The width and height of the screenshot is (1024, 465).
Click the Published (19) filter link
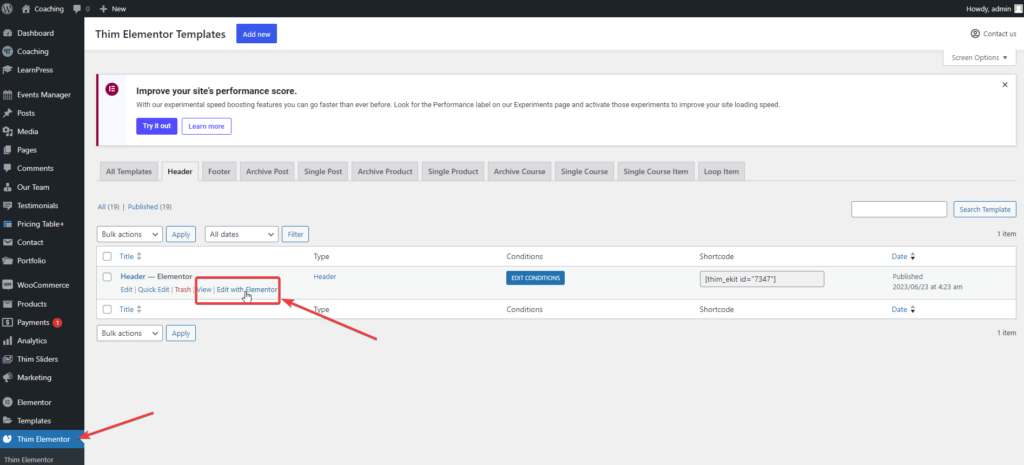pyautogui.click(x=150, y=206)
